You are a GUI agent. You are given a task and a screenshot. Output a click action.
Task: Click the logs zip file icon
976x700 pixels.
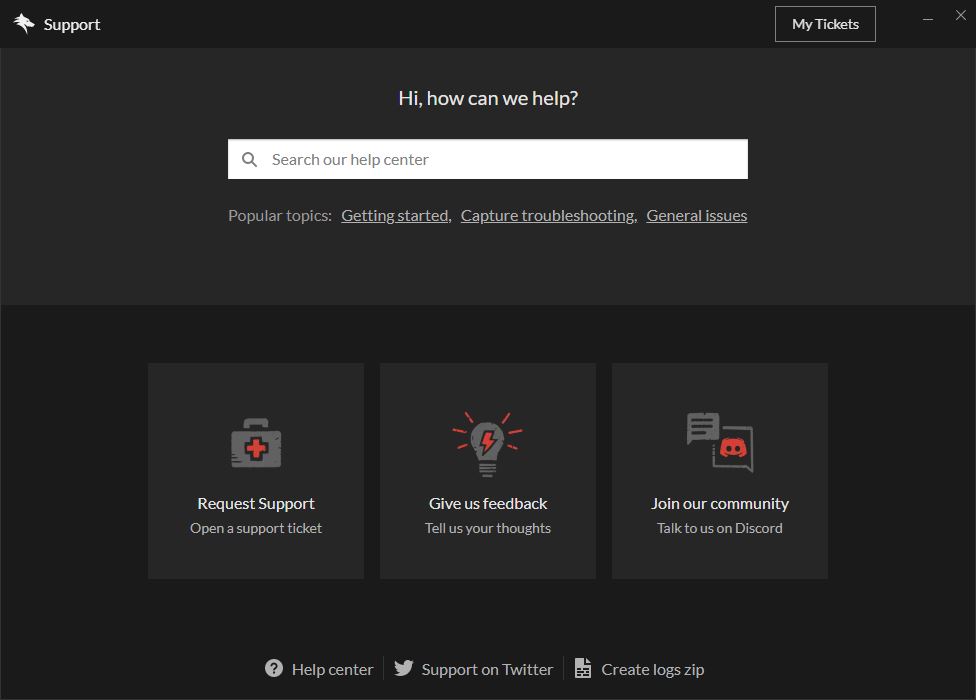pos(583,668)
